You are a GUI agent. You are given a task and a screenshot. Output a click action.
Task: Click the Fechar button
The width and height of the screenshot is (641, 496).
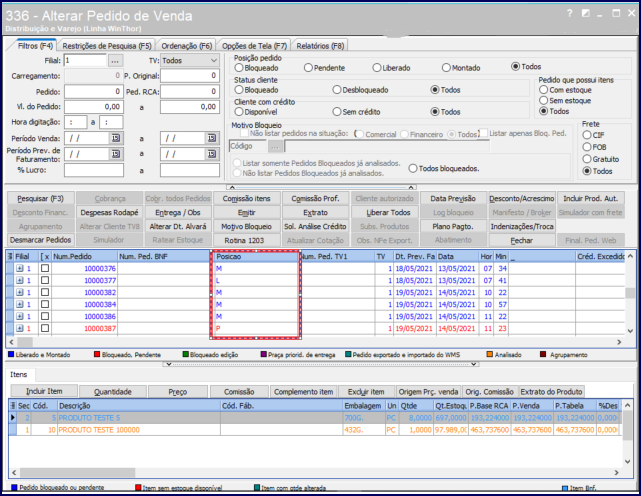522,240
